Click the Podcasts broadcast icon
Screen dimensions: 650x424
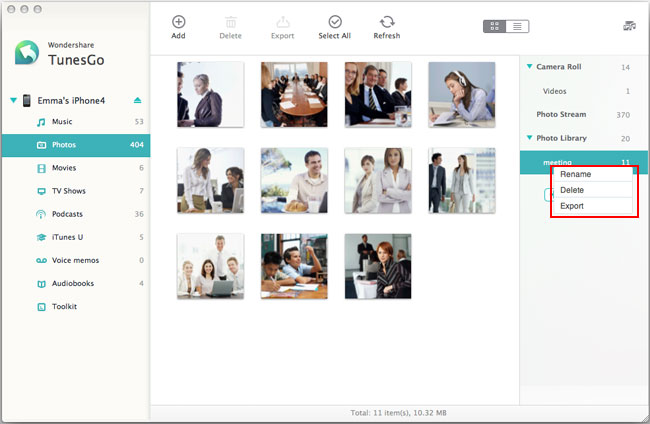(41, 214)
